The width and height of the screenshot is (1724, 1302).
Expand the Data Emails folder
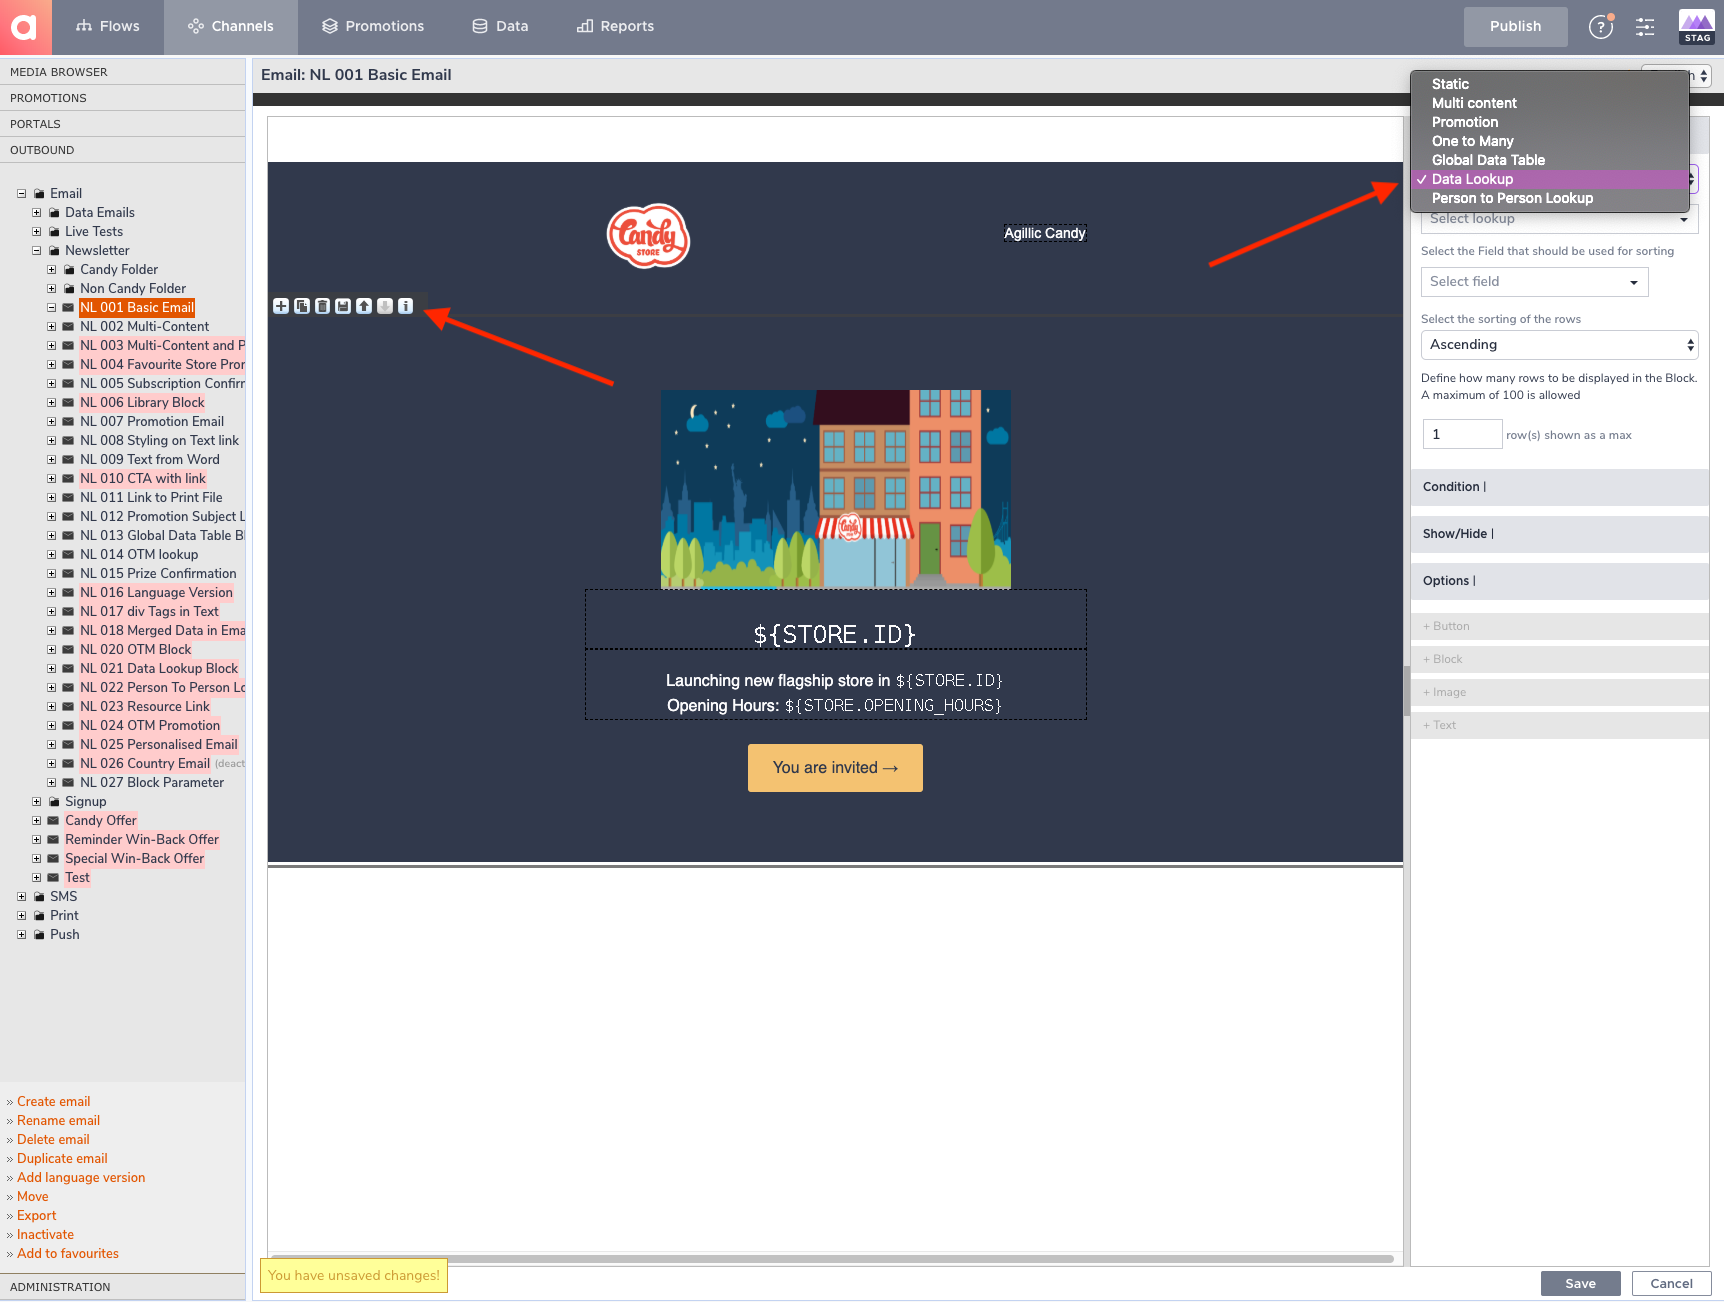pyautogui.click(x=37, y=213)
